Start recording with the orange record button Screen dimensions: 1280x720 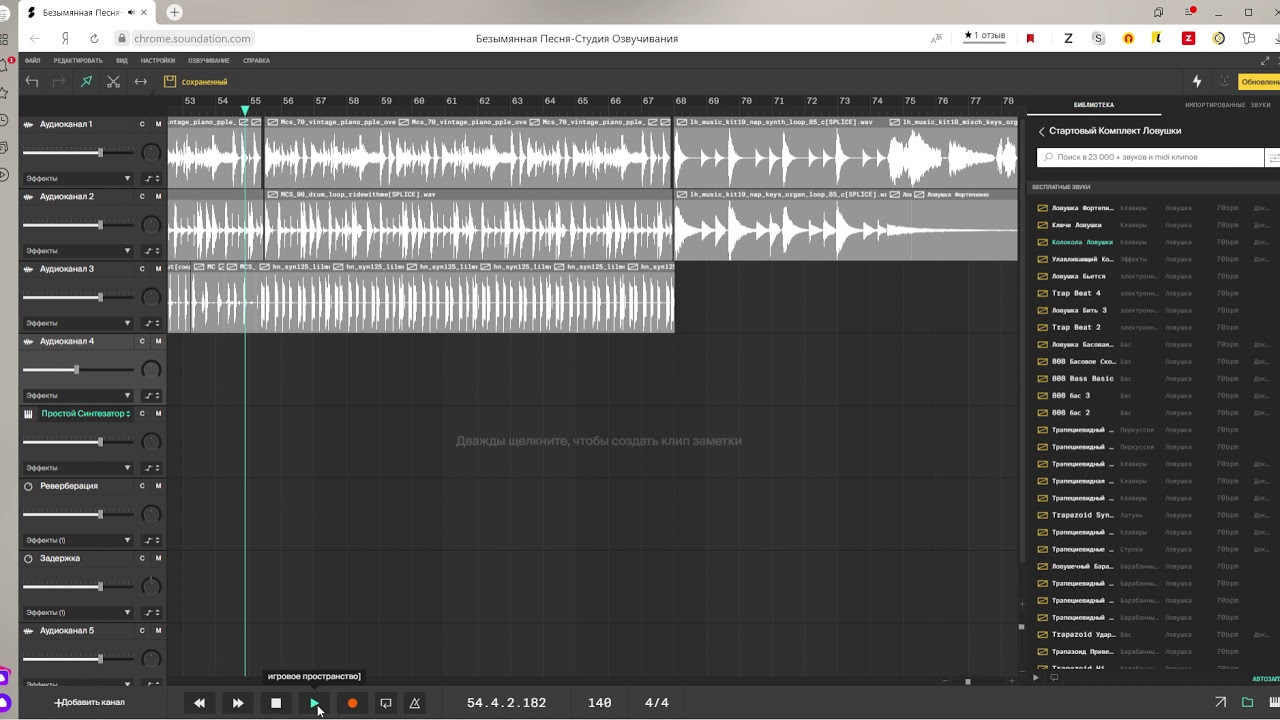[x=352, y=703]
